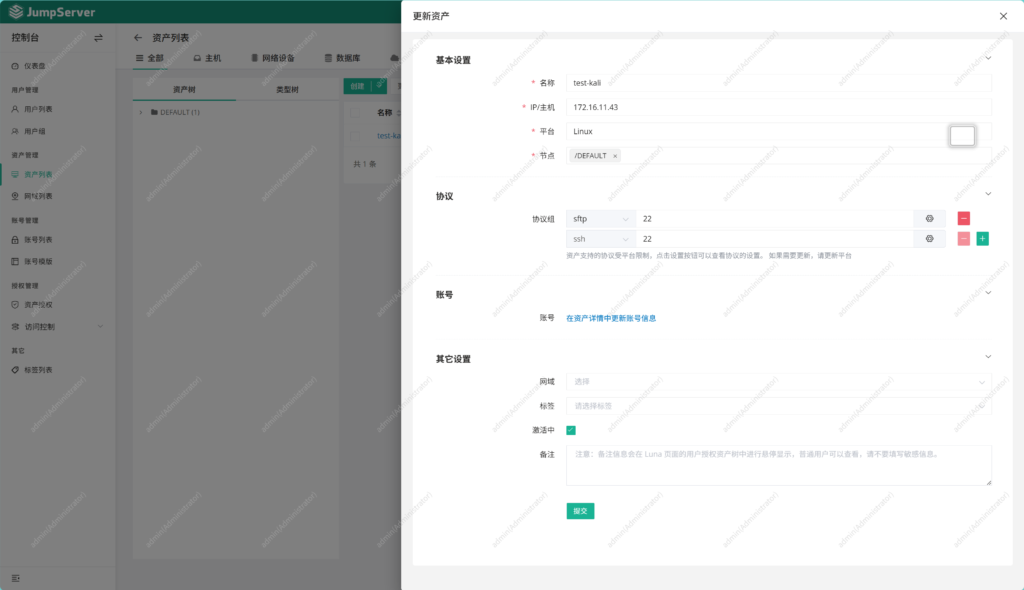Click the JumpServer logo in the top bar
Screen dimensions: 1024x590
click(x=48, y=12)
